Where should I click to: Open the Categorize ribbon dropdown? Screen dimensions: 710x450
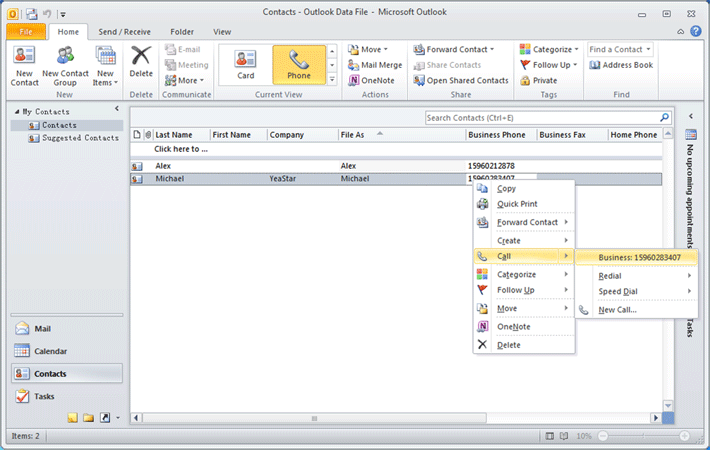pos(549,49)
